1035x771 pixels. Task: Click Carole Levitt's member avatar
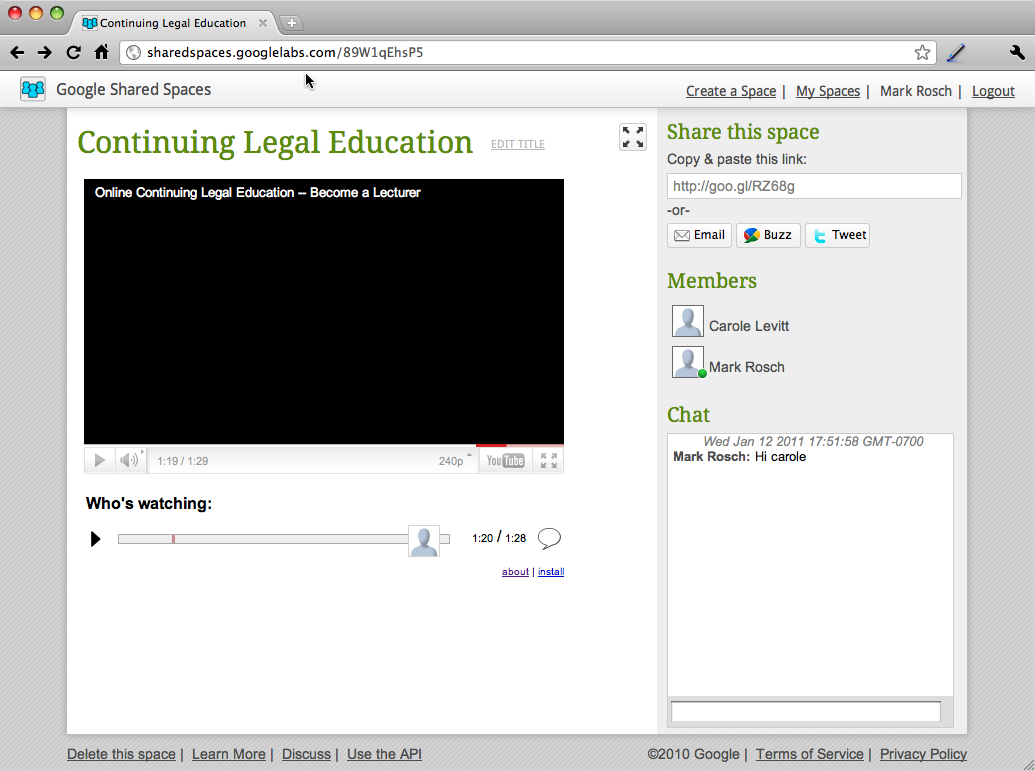[x=688, y=321]
